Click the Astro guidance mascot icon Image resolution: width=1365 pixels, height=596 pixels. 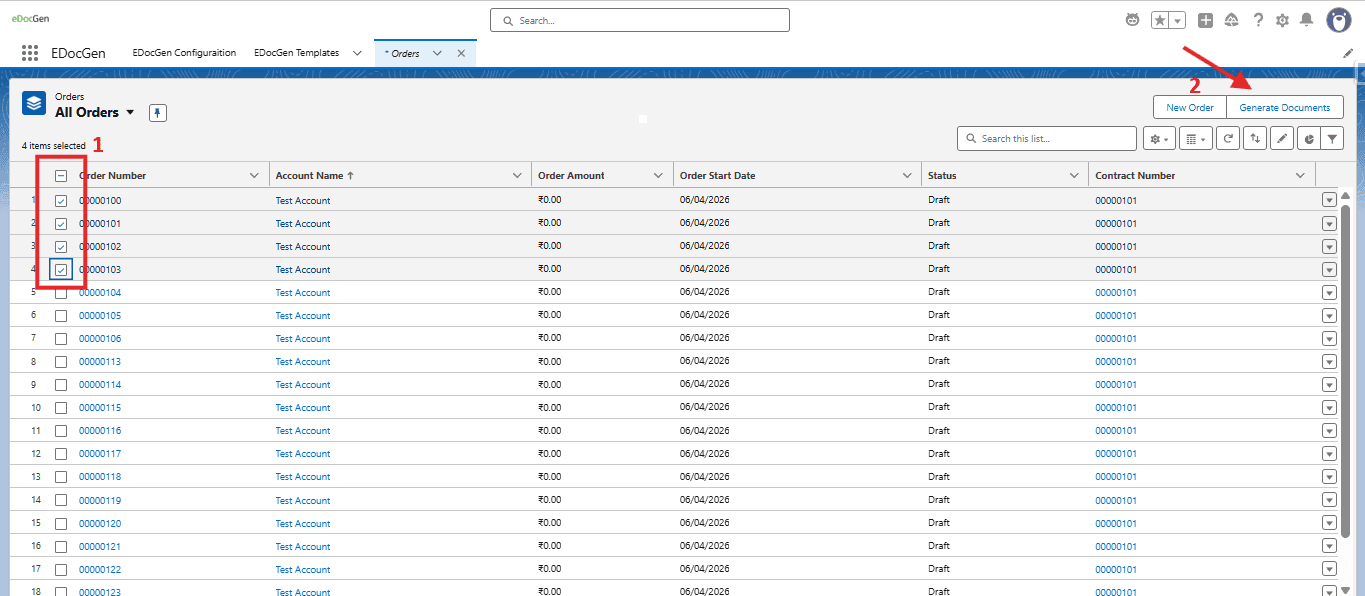coord(1132,20)
